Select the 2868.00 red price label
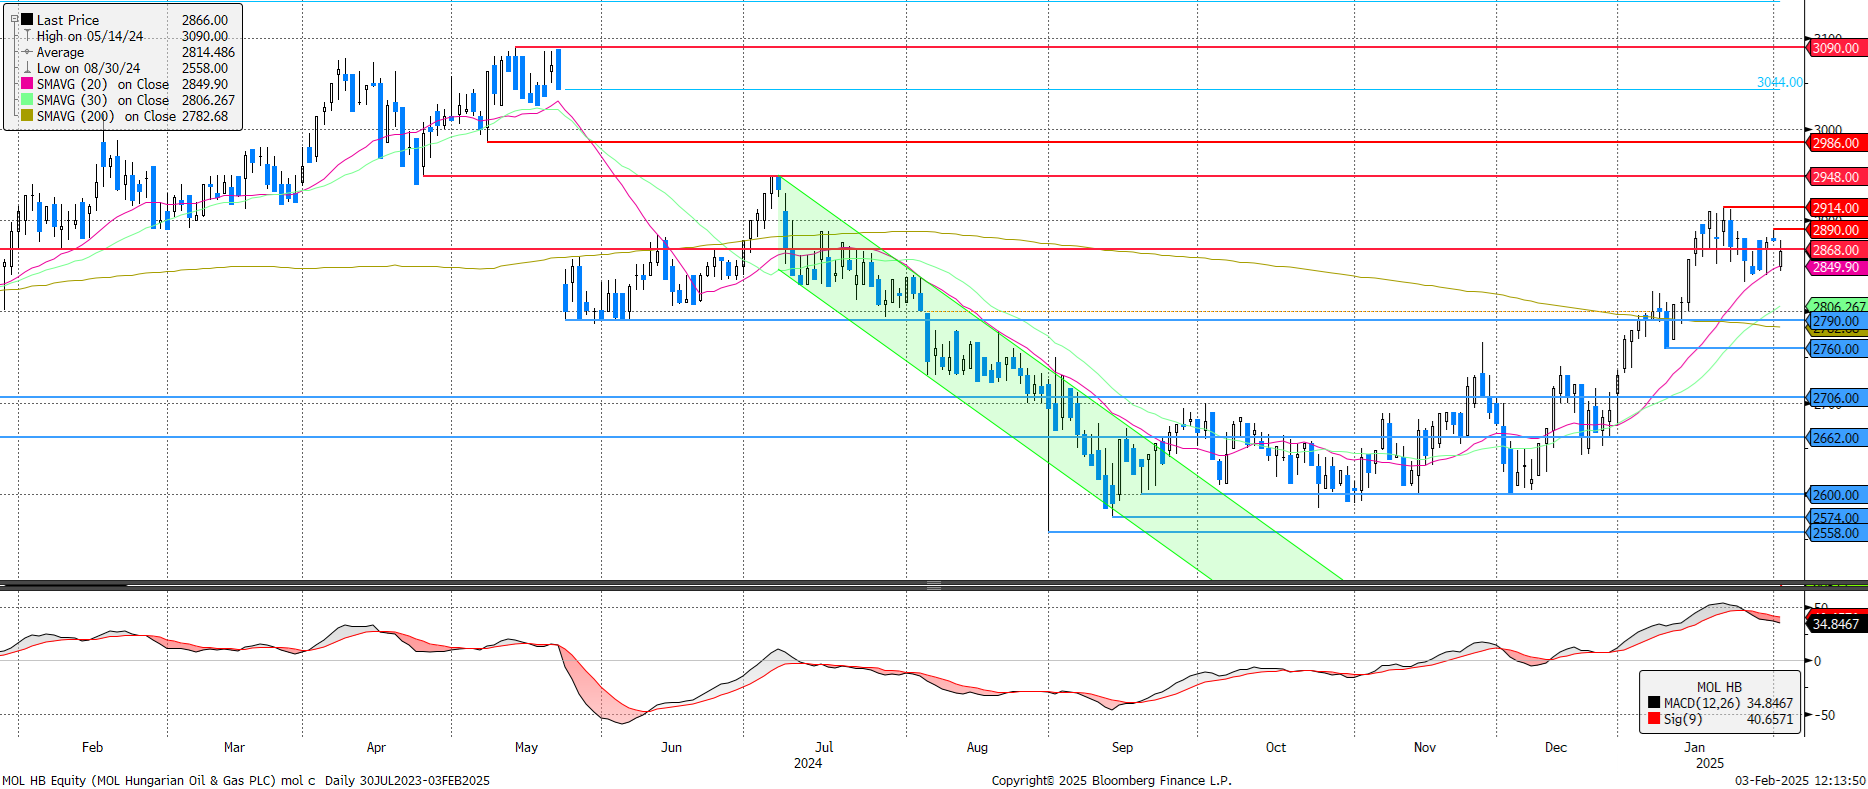Image resolution: width=1868 pixels, height=789 pixels. 1836,250
